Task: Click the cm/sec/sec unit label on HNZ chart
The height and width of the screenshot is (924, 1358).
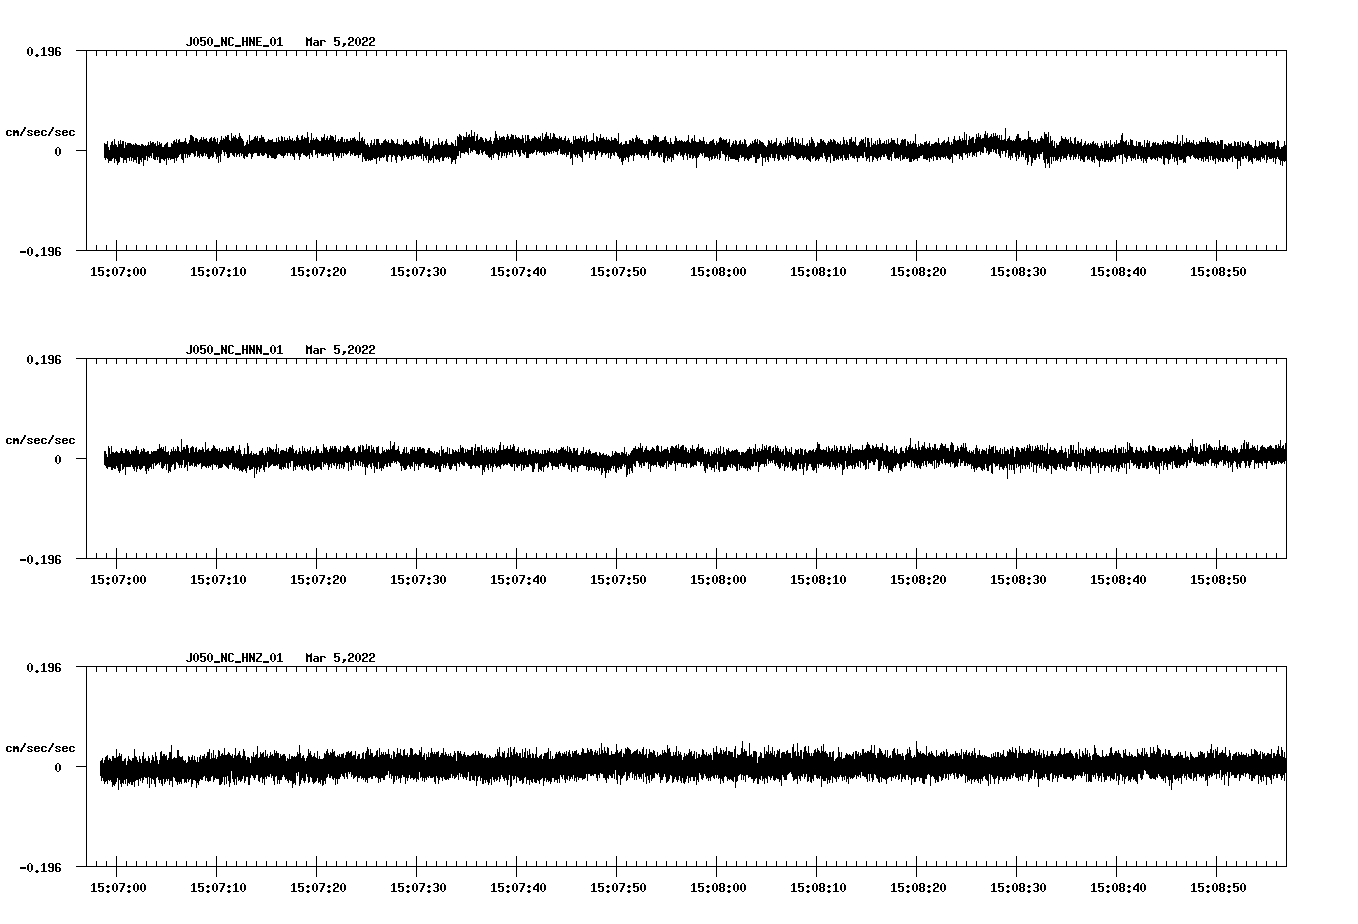Action: coord(40,748)
